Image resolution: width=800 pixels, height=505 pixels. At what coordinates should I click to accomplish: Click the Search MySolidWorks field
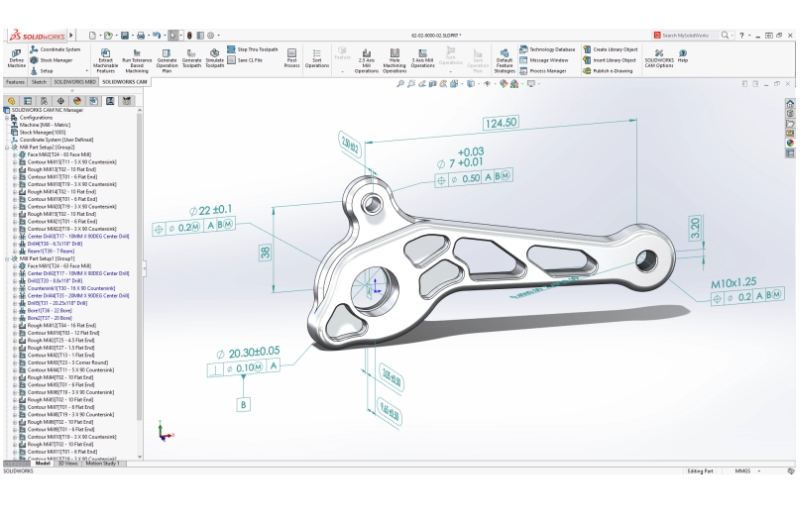687,35
